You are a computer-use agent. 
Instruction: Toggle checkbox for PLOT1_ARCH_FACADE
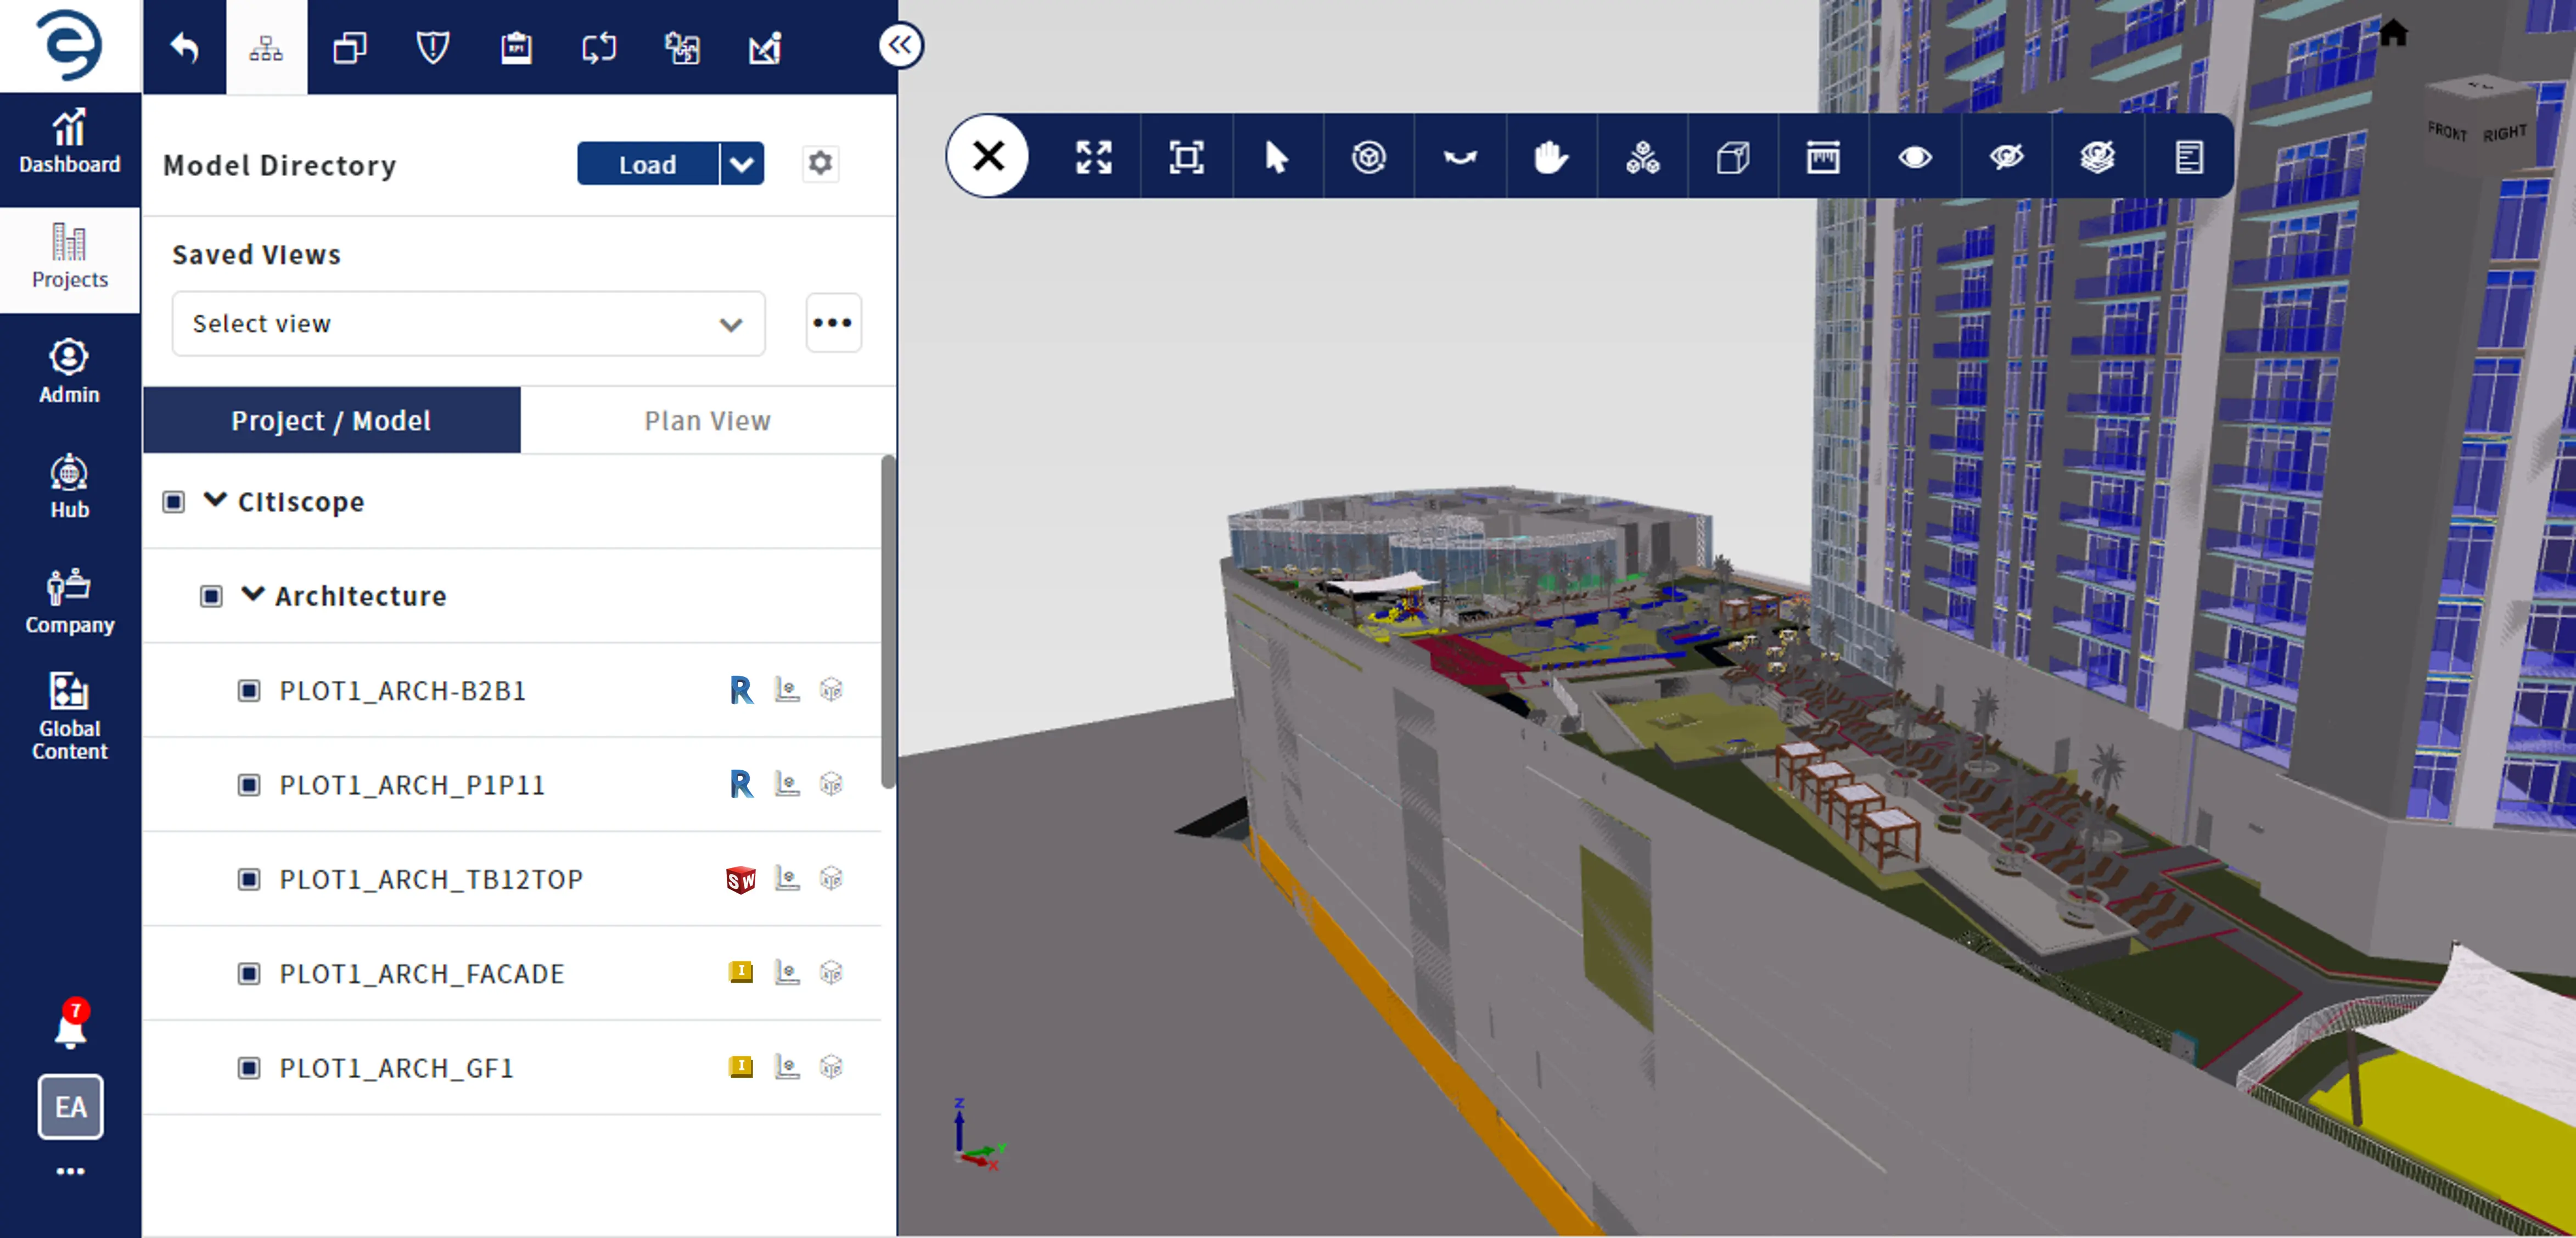click(x=249, y=973)
